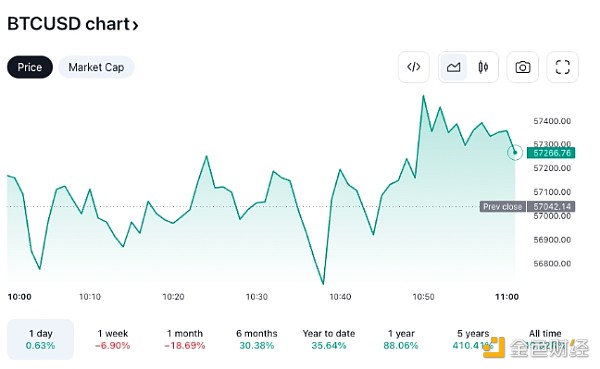
Task: Switch to candlestick chart view
Action: click(x=483, y=67)
